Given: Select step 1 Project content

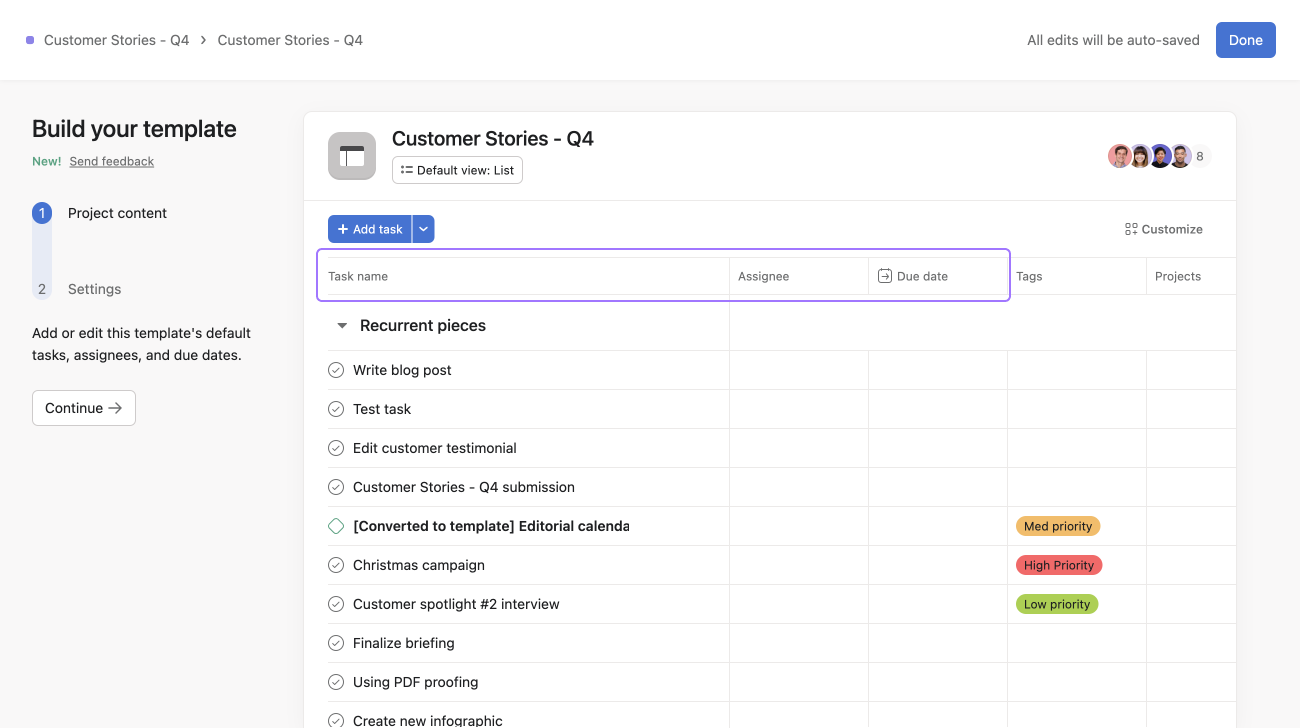Looking at the screenshot, I should click(117, 213).
